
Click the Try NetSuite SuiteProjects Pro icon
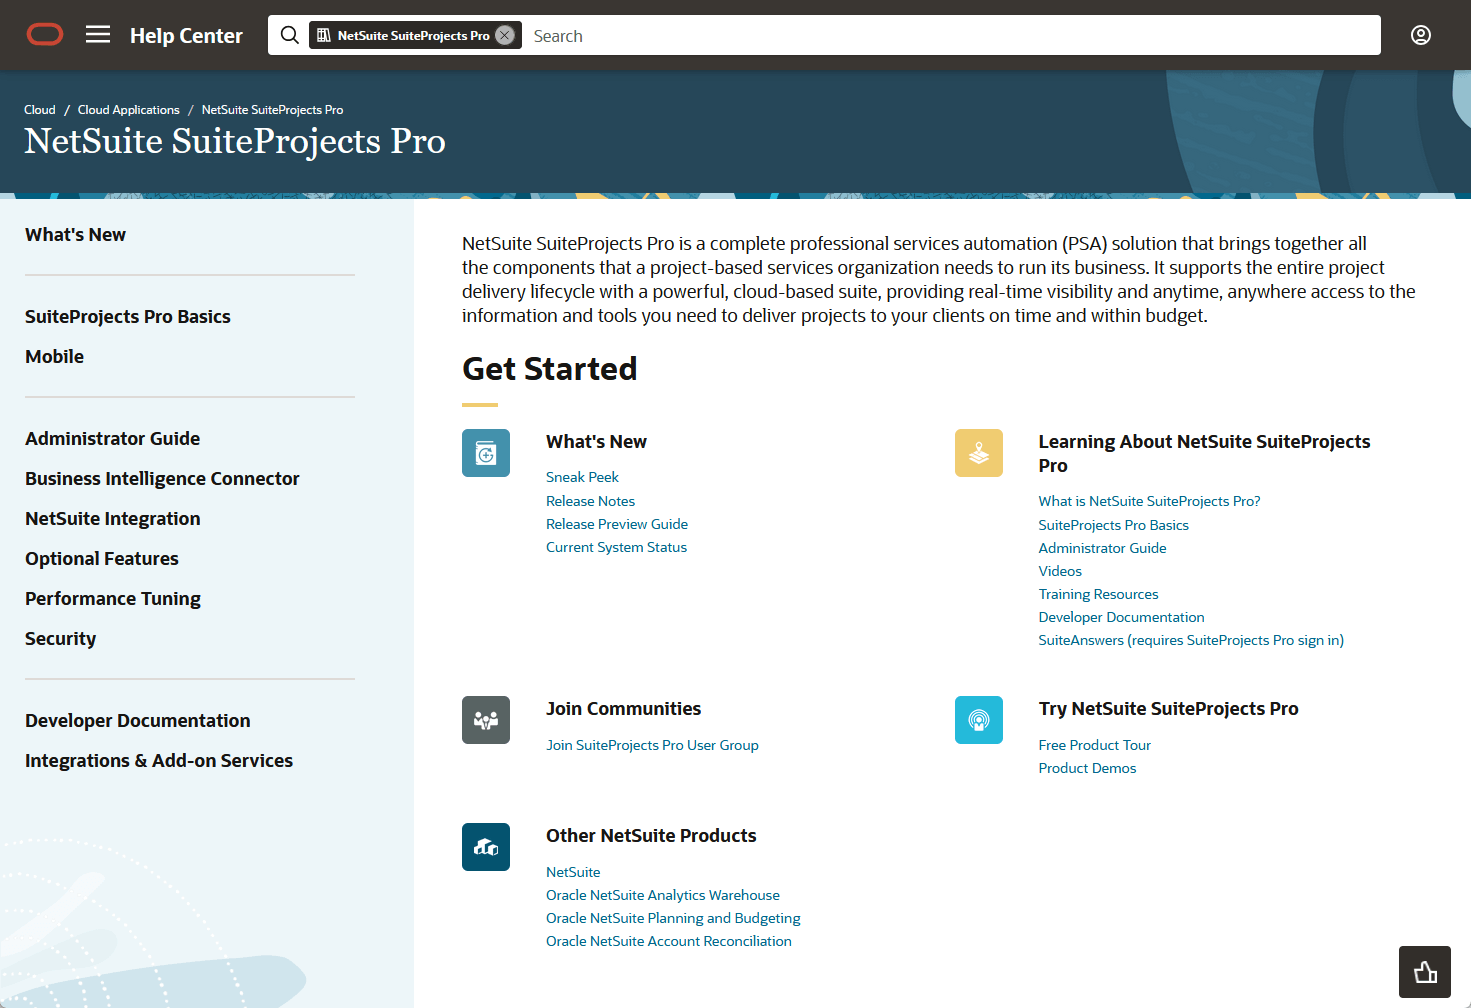point(979,720)
